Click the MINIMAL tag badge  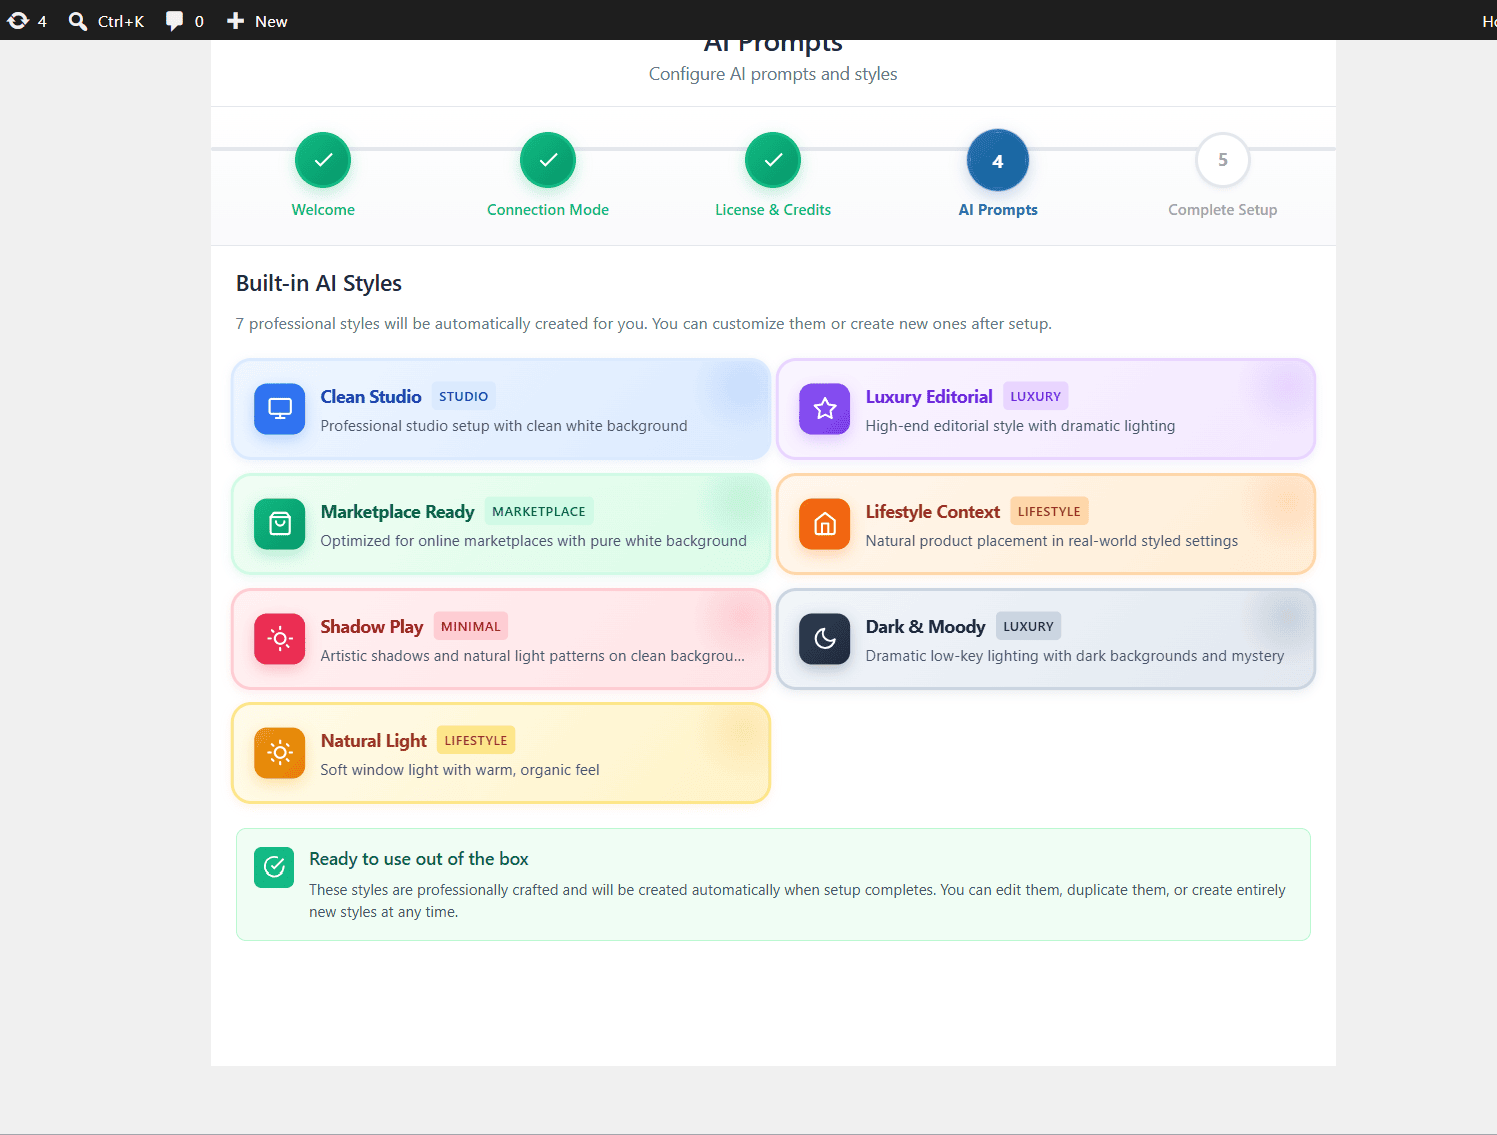pyautogui.click(x=471, y=626)
